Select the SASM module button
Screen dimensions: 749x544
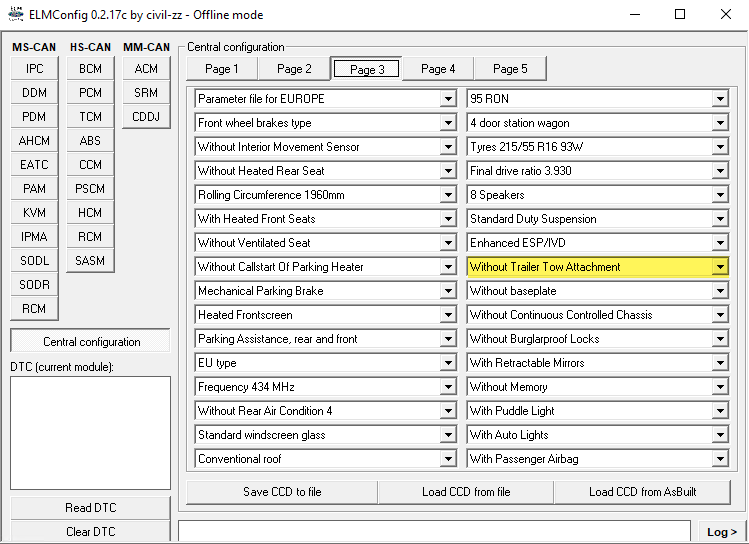coord(90,261)
